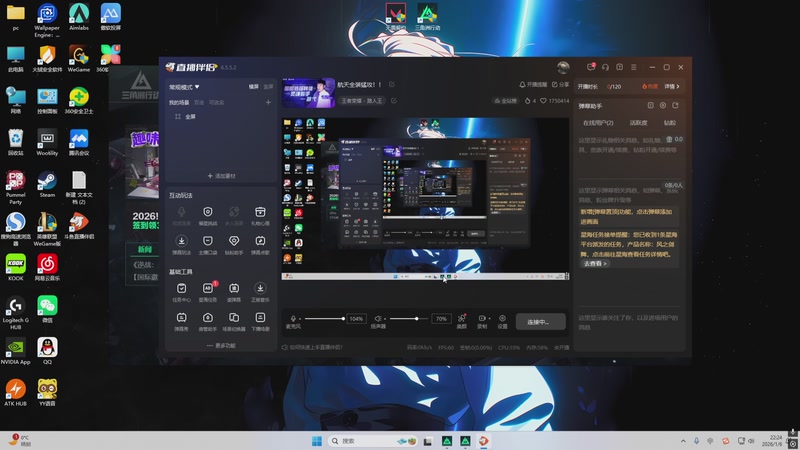Click 如何快速上手直播伴侣 help link
This screenshot has width=800, height=450.
[x=312, y=347]
